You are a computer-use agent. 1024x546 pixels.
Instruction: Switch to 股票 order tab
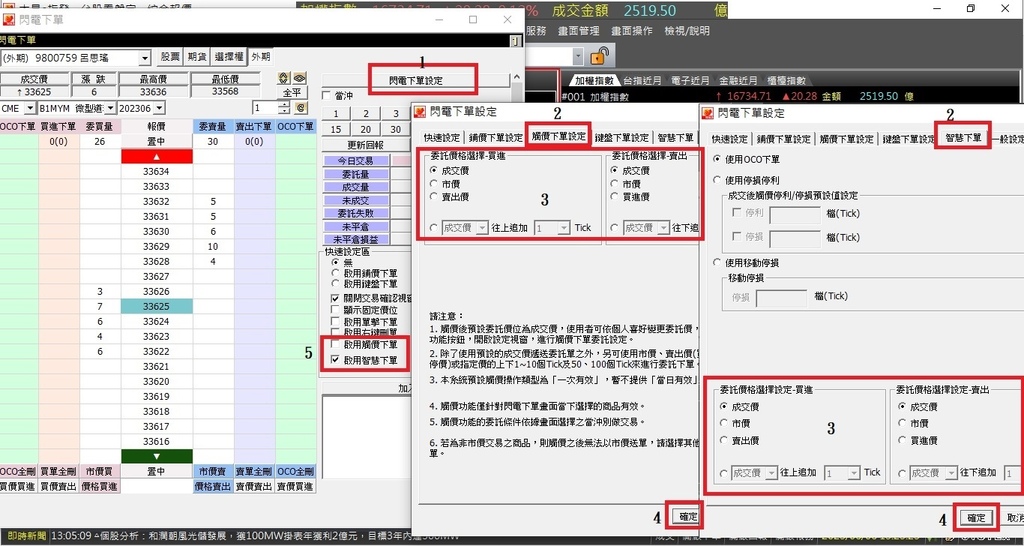[x=170, y=57]
